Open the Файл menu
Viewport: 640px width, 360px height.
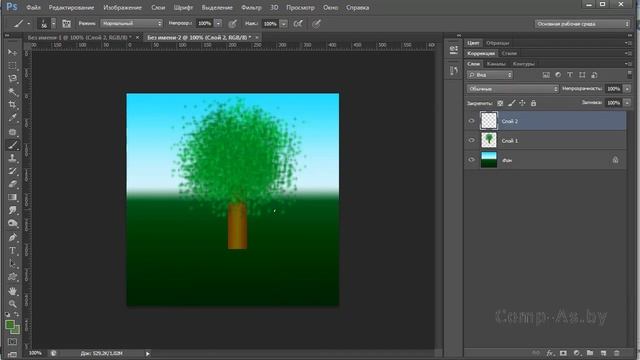point(33,7)
